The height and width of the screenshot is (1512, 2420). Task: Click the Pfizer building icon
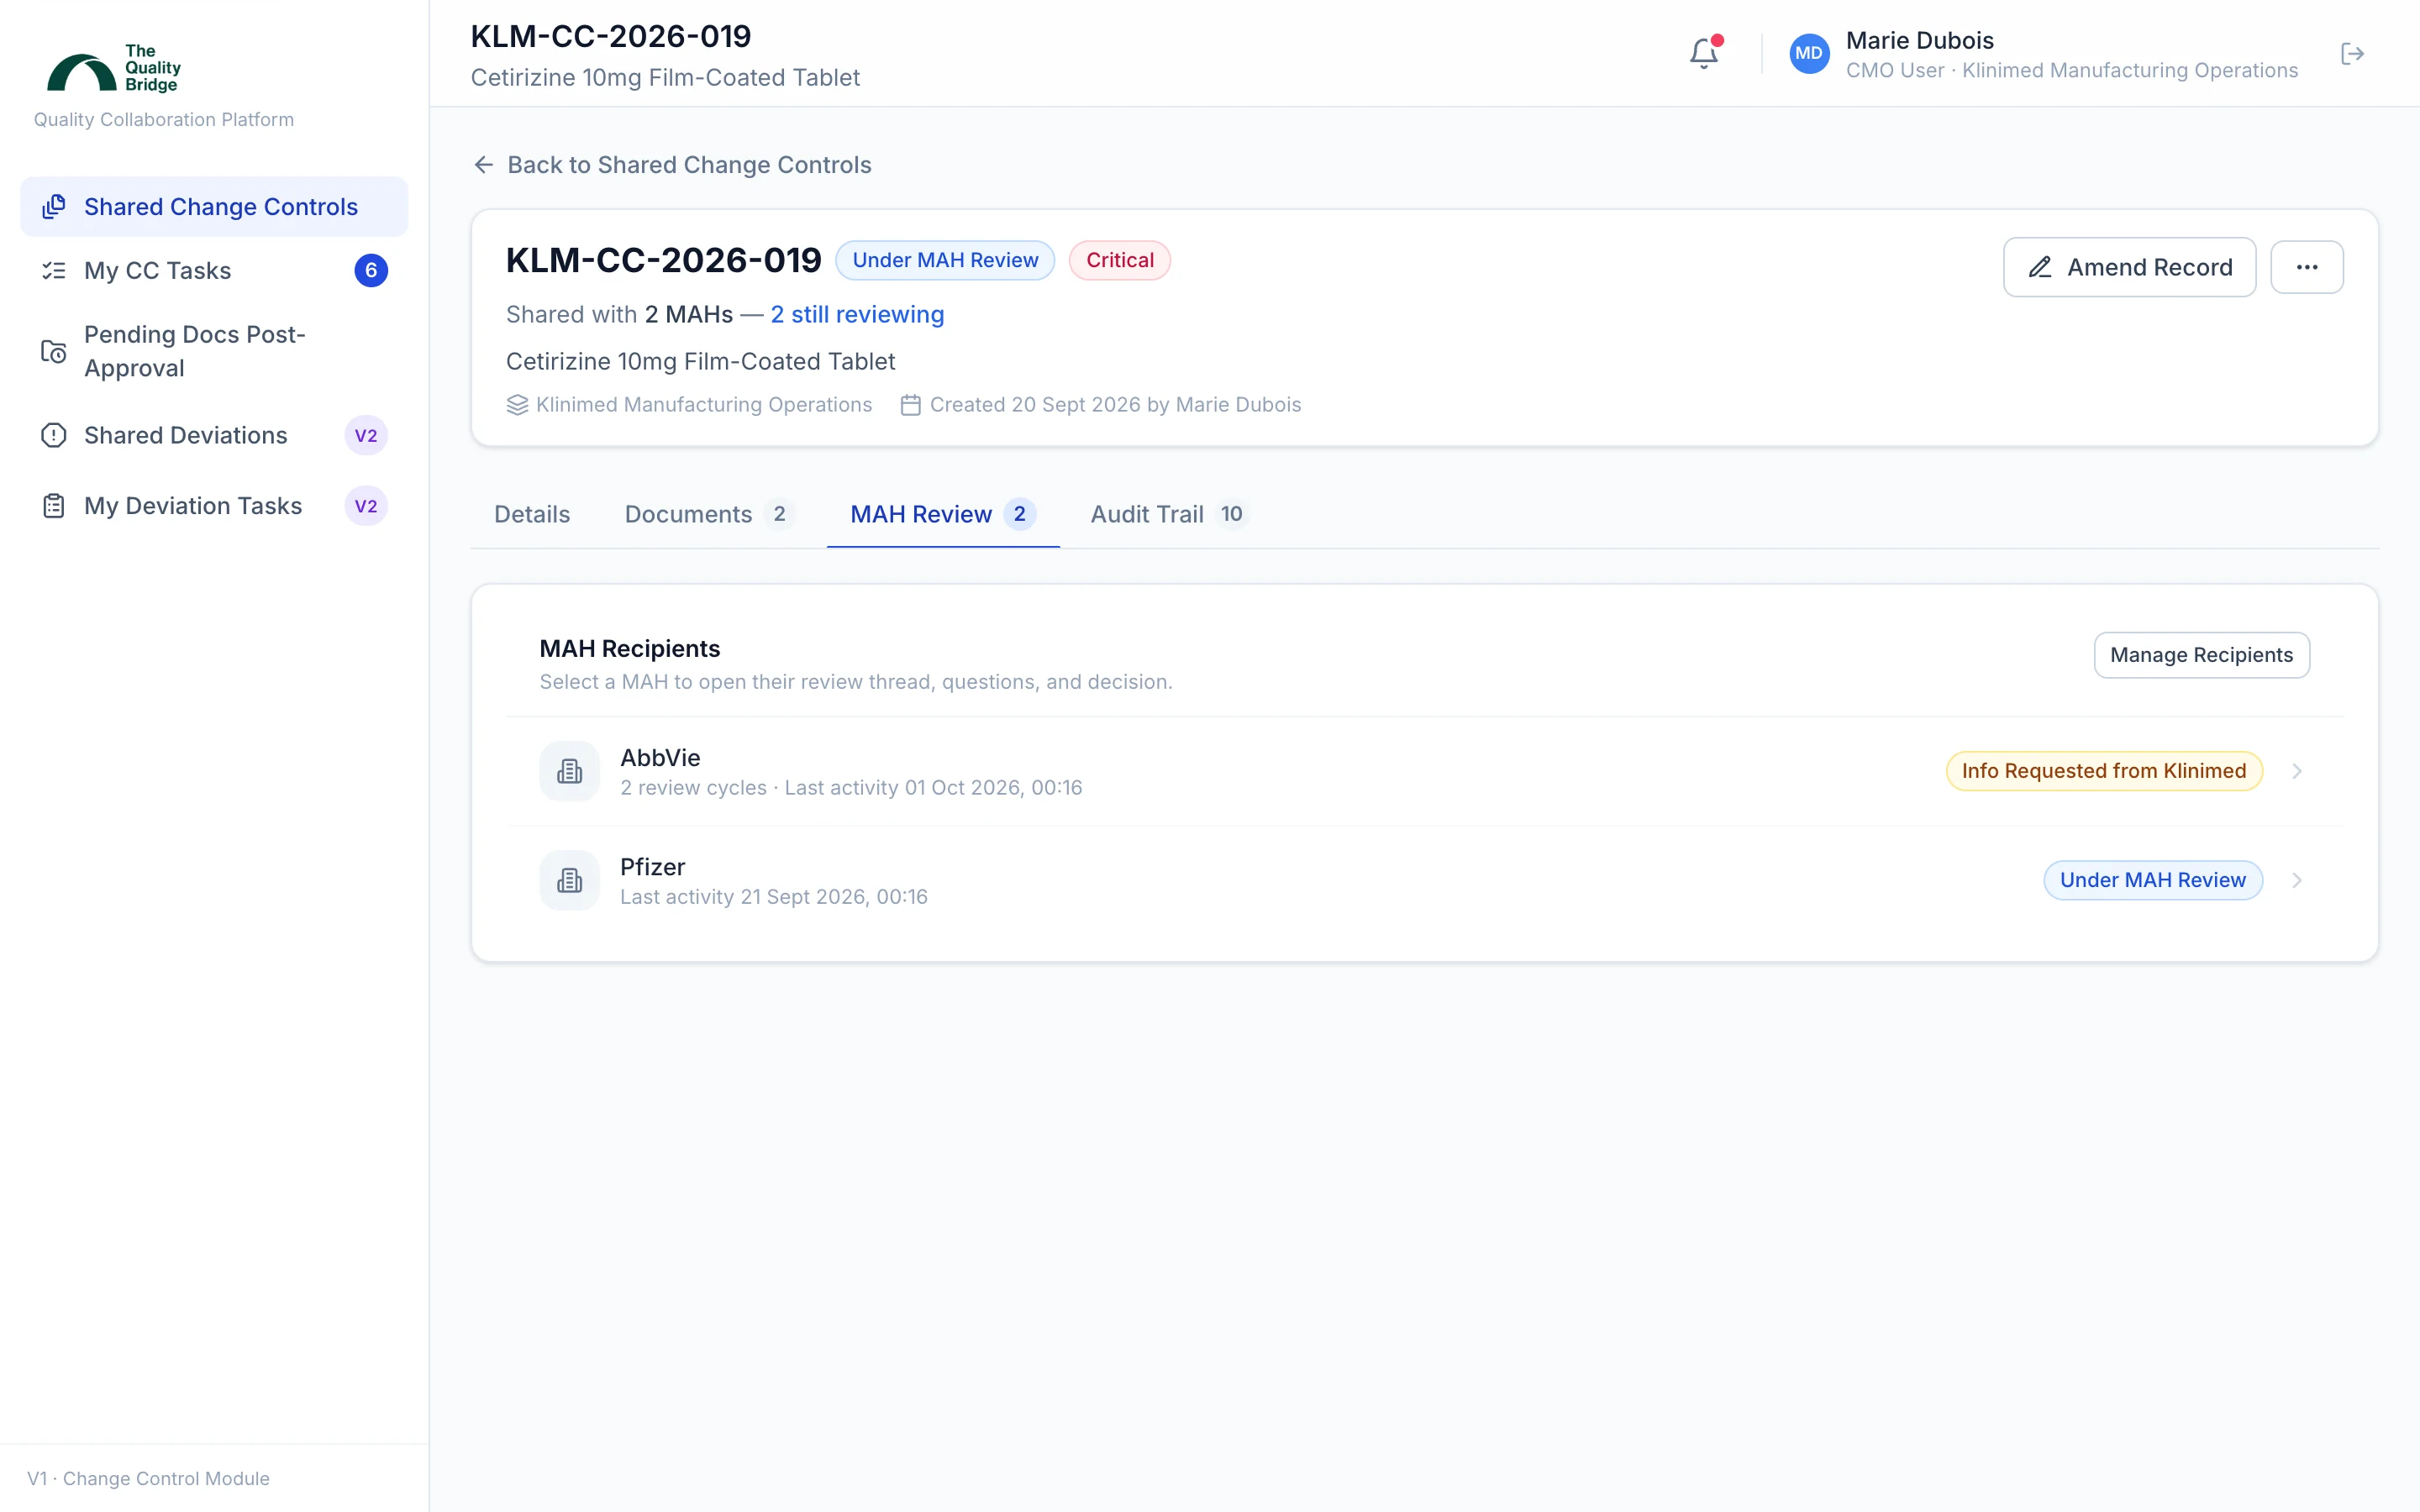pyautogui.click(x=570, y=880)
